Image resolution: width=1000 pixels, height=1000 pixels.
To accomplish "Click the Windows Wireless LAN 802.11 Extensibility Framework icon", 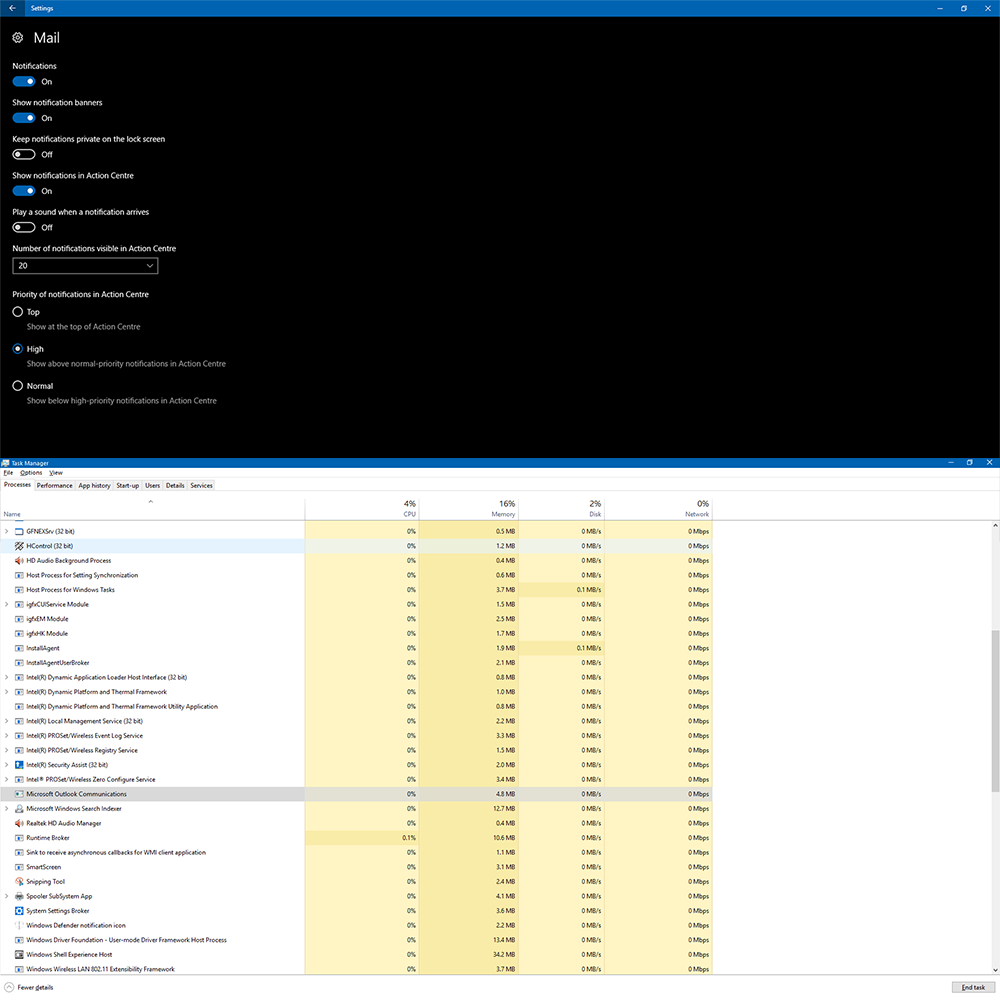I will 19,969.
